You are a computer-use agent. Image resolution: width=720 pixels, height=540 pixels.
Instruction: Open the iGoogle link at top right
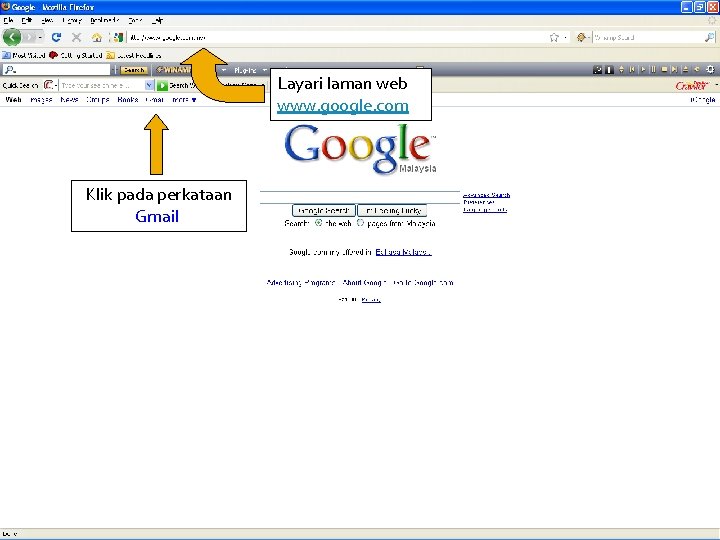(703, 100)
